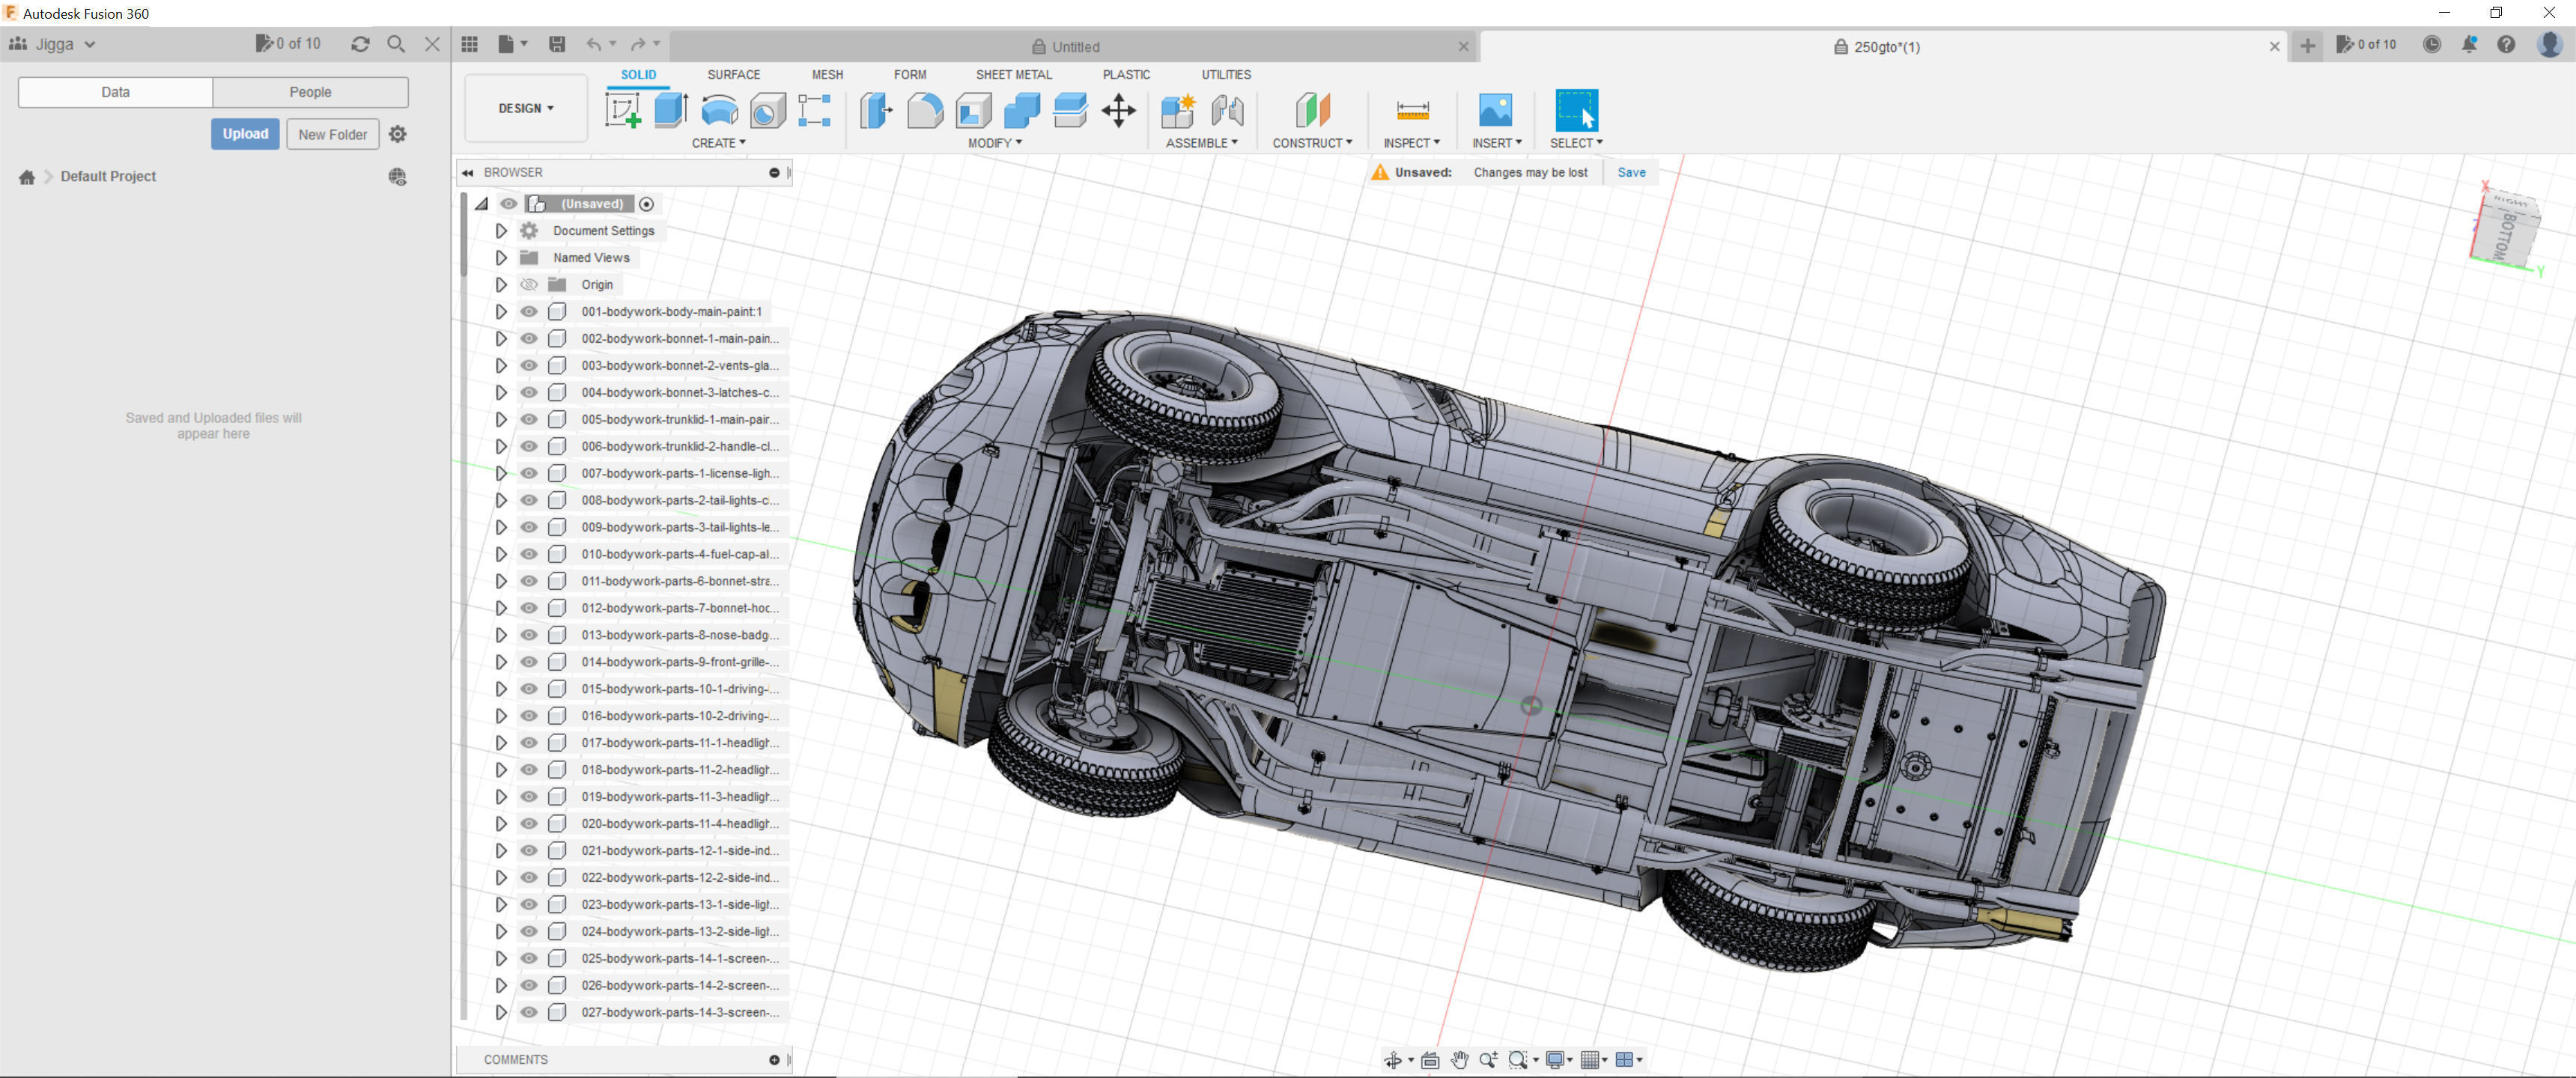The height and width of the screenshot is (1078, 2576).
Task: Open data panel settings gear
Action: coord(398,134)
